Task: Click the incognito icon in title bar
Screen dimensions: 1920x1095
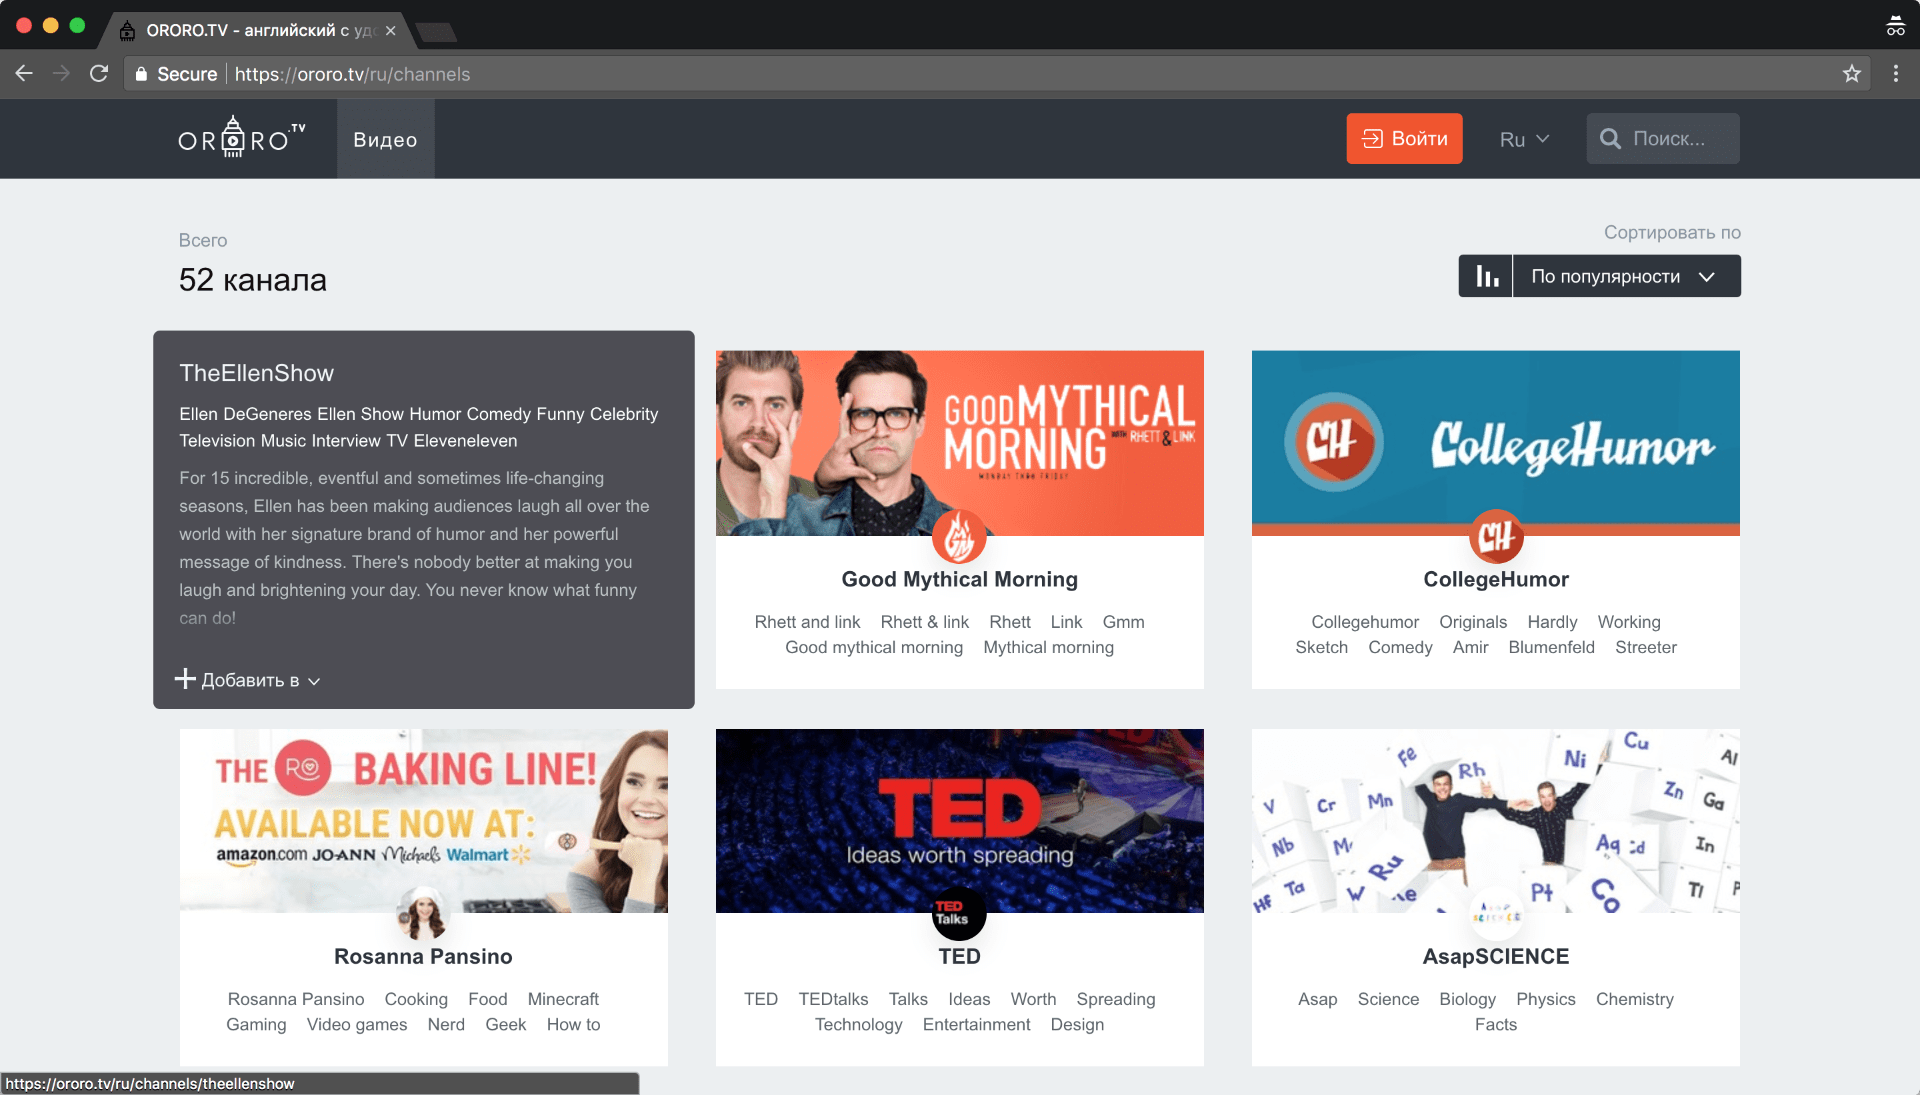Action: [x=1895, y=26]
